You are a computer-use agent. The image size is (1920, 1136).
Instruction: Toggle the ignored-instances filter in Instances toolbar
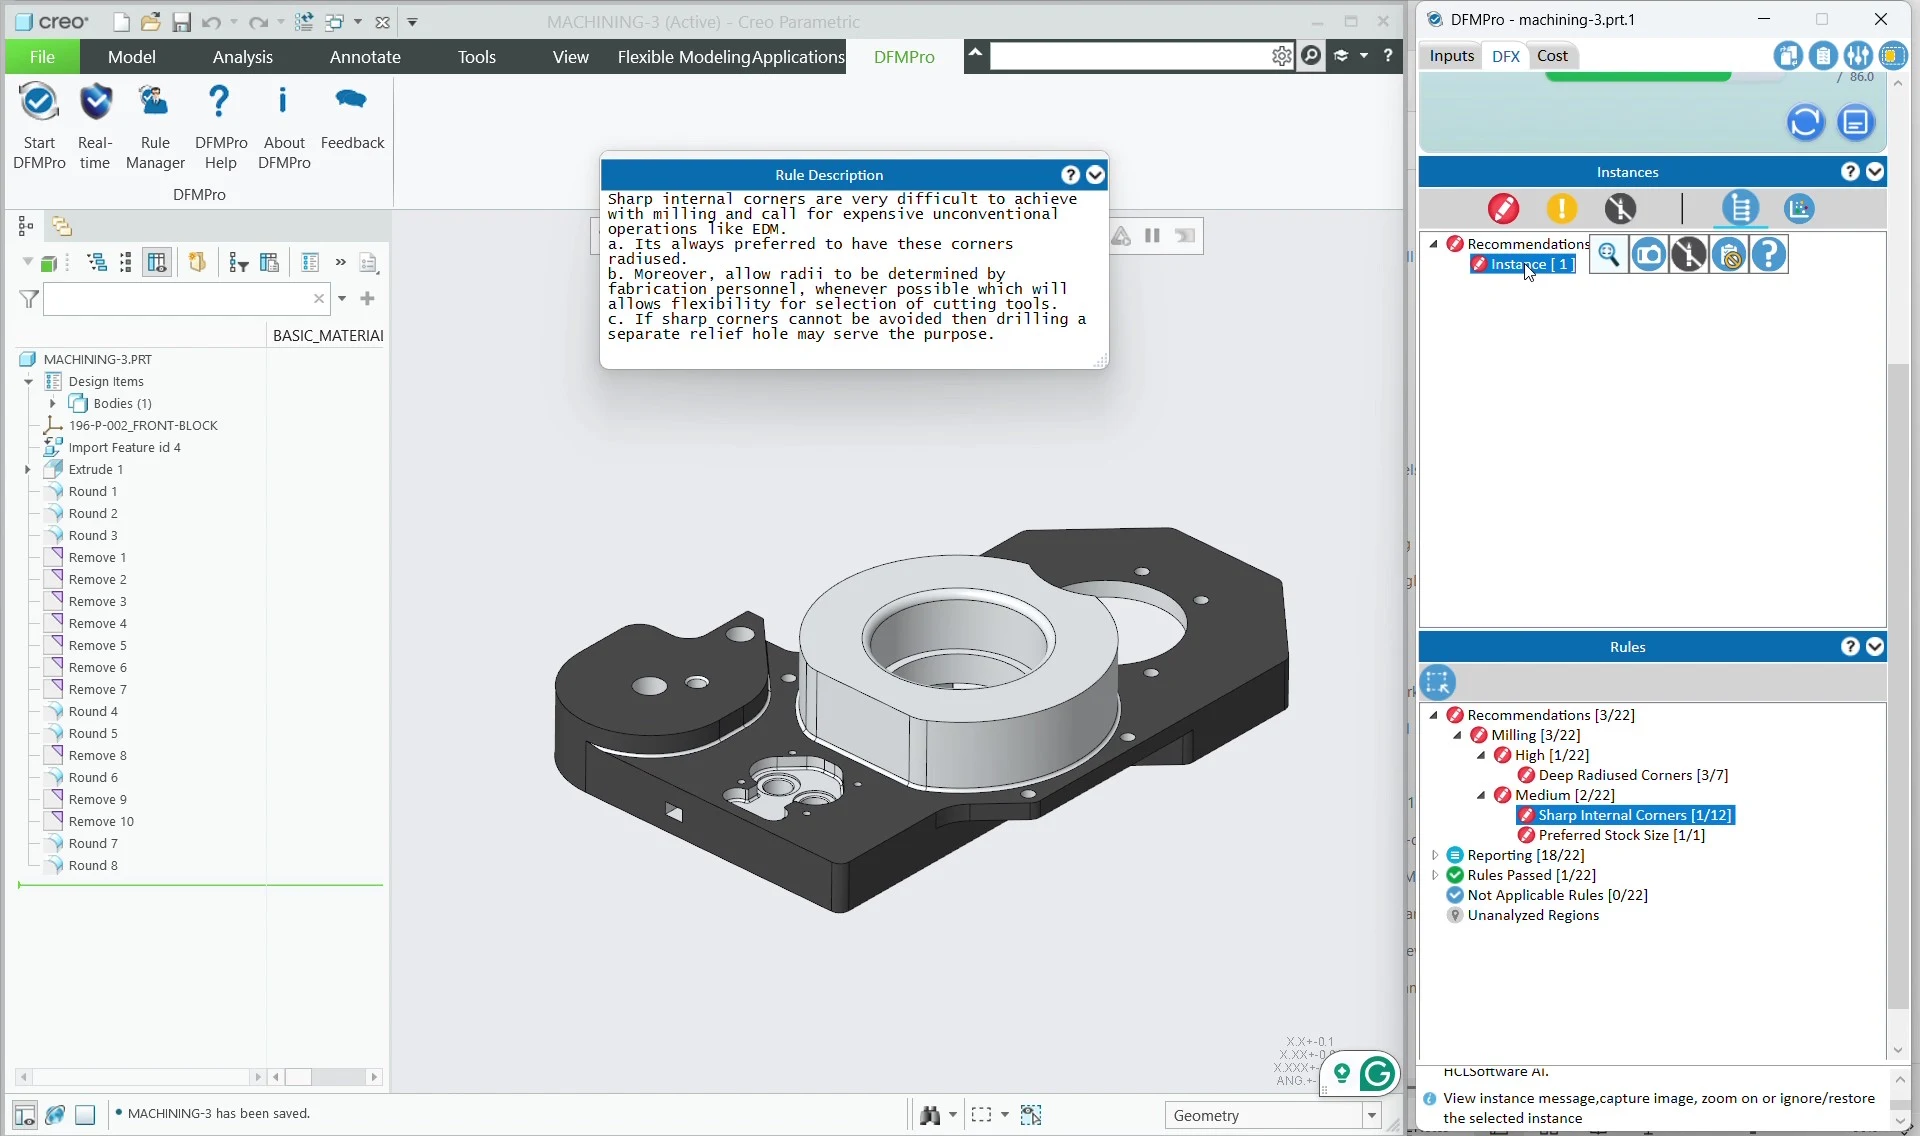pyautogui.click(x=1621, y=209)
